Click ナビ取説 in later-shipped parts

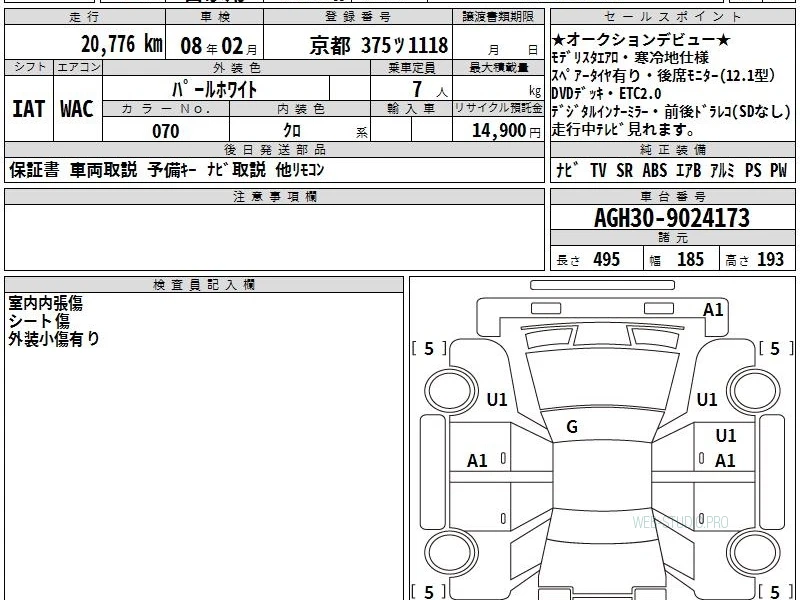(236, 170)
